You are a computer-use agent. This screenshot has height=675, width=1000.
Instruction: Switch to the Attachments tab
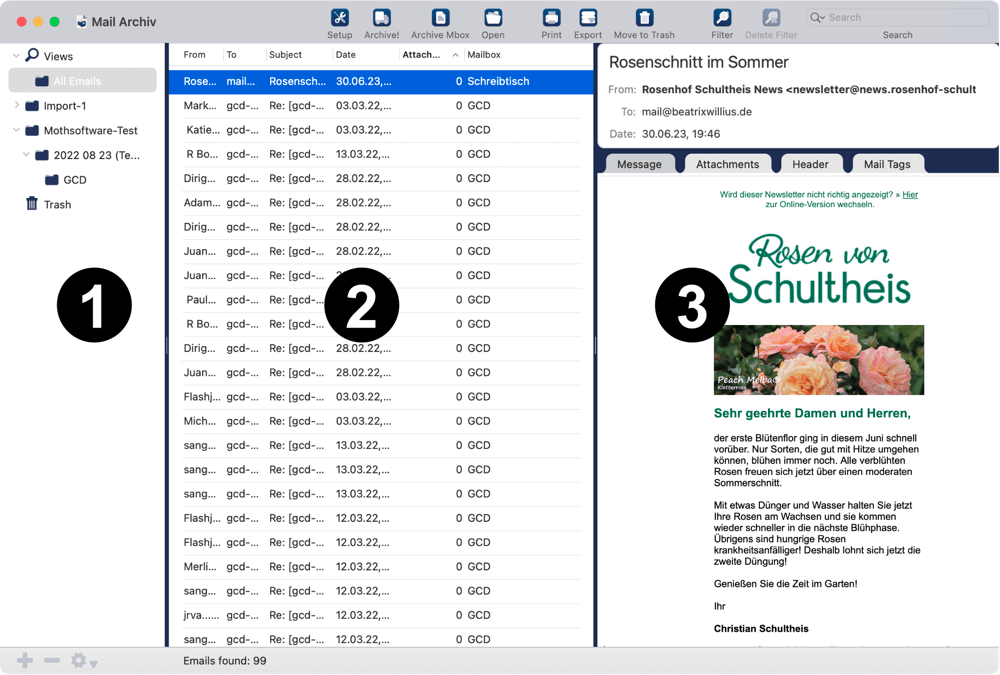pos(727,164)
